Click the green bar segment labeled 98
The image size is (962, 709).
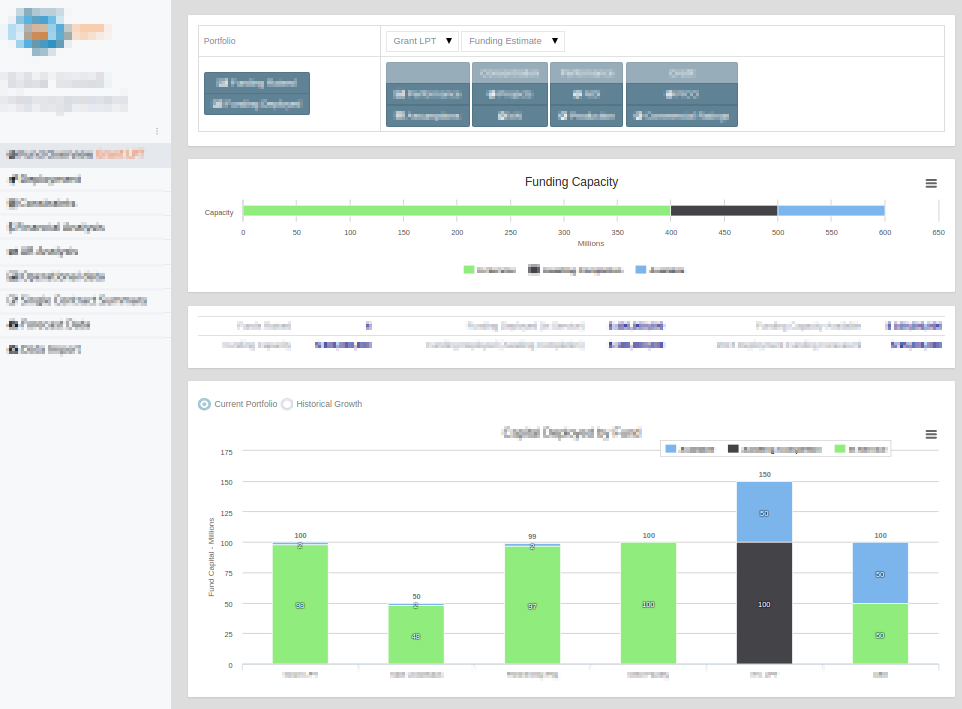300,605
